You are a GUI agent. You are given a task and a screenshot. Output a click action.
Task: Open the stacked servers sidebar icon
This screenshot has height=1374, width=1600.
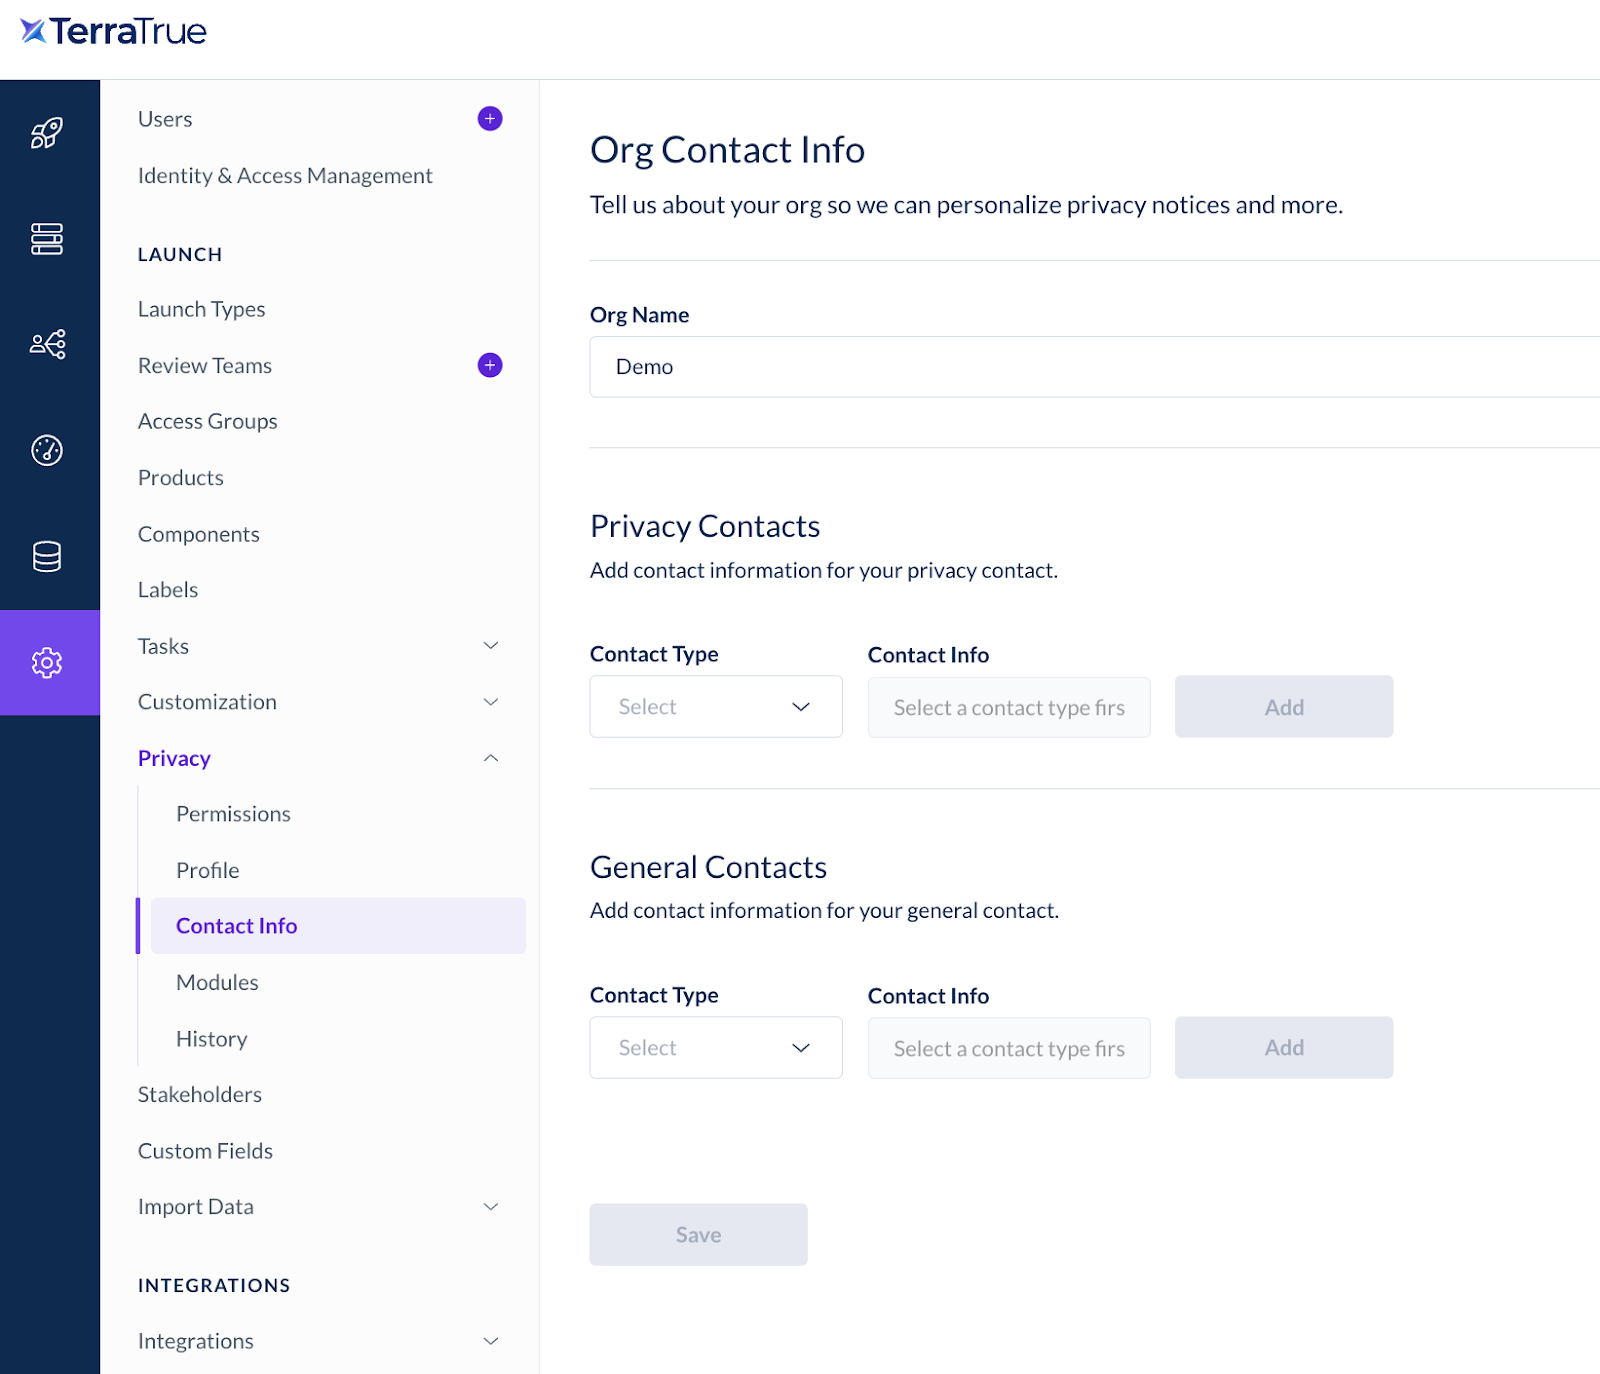click(47, 239)
